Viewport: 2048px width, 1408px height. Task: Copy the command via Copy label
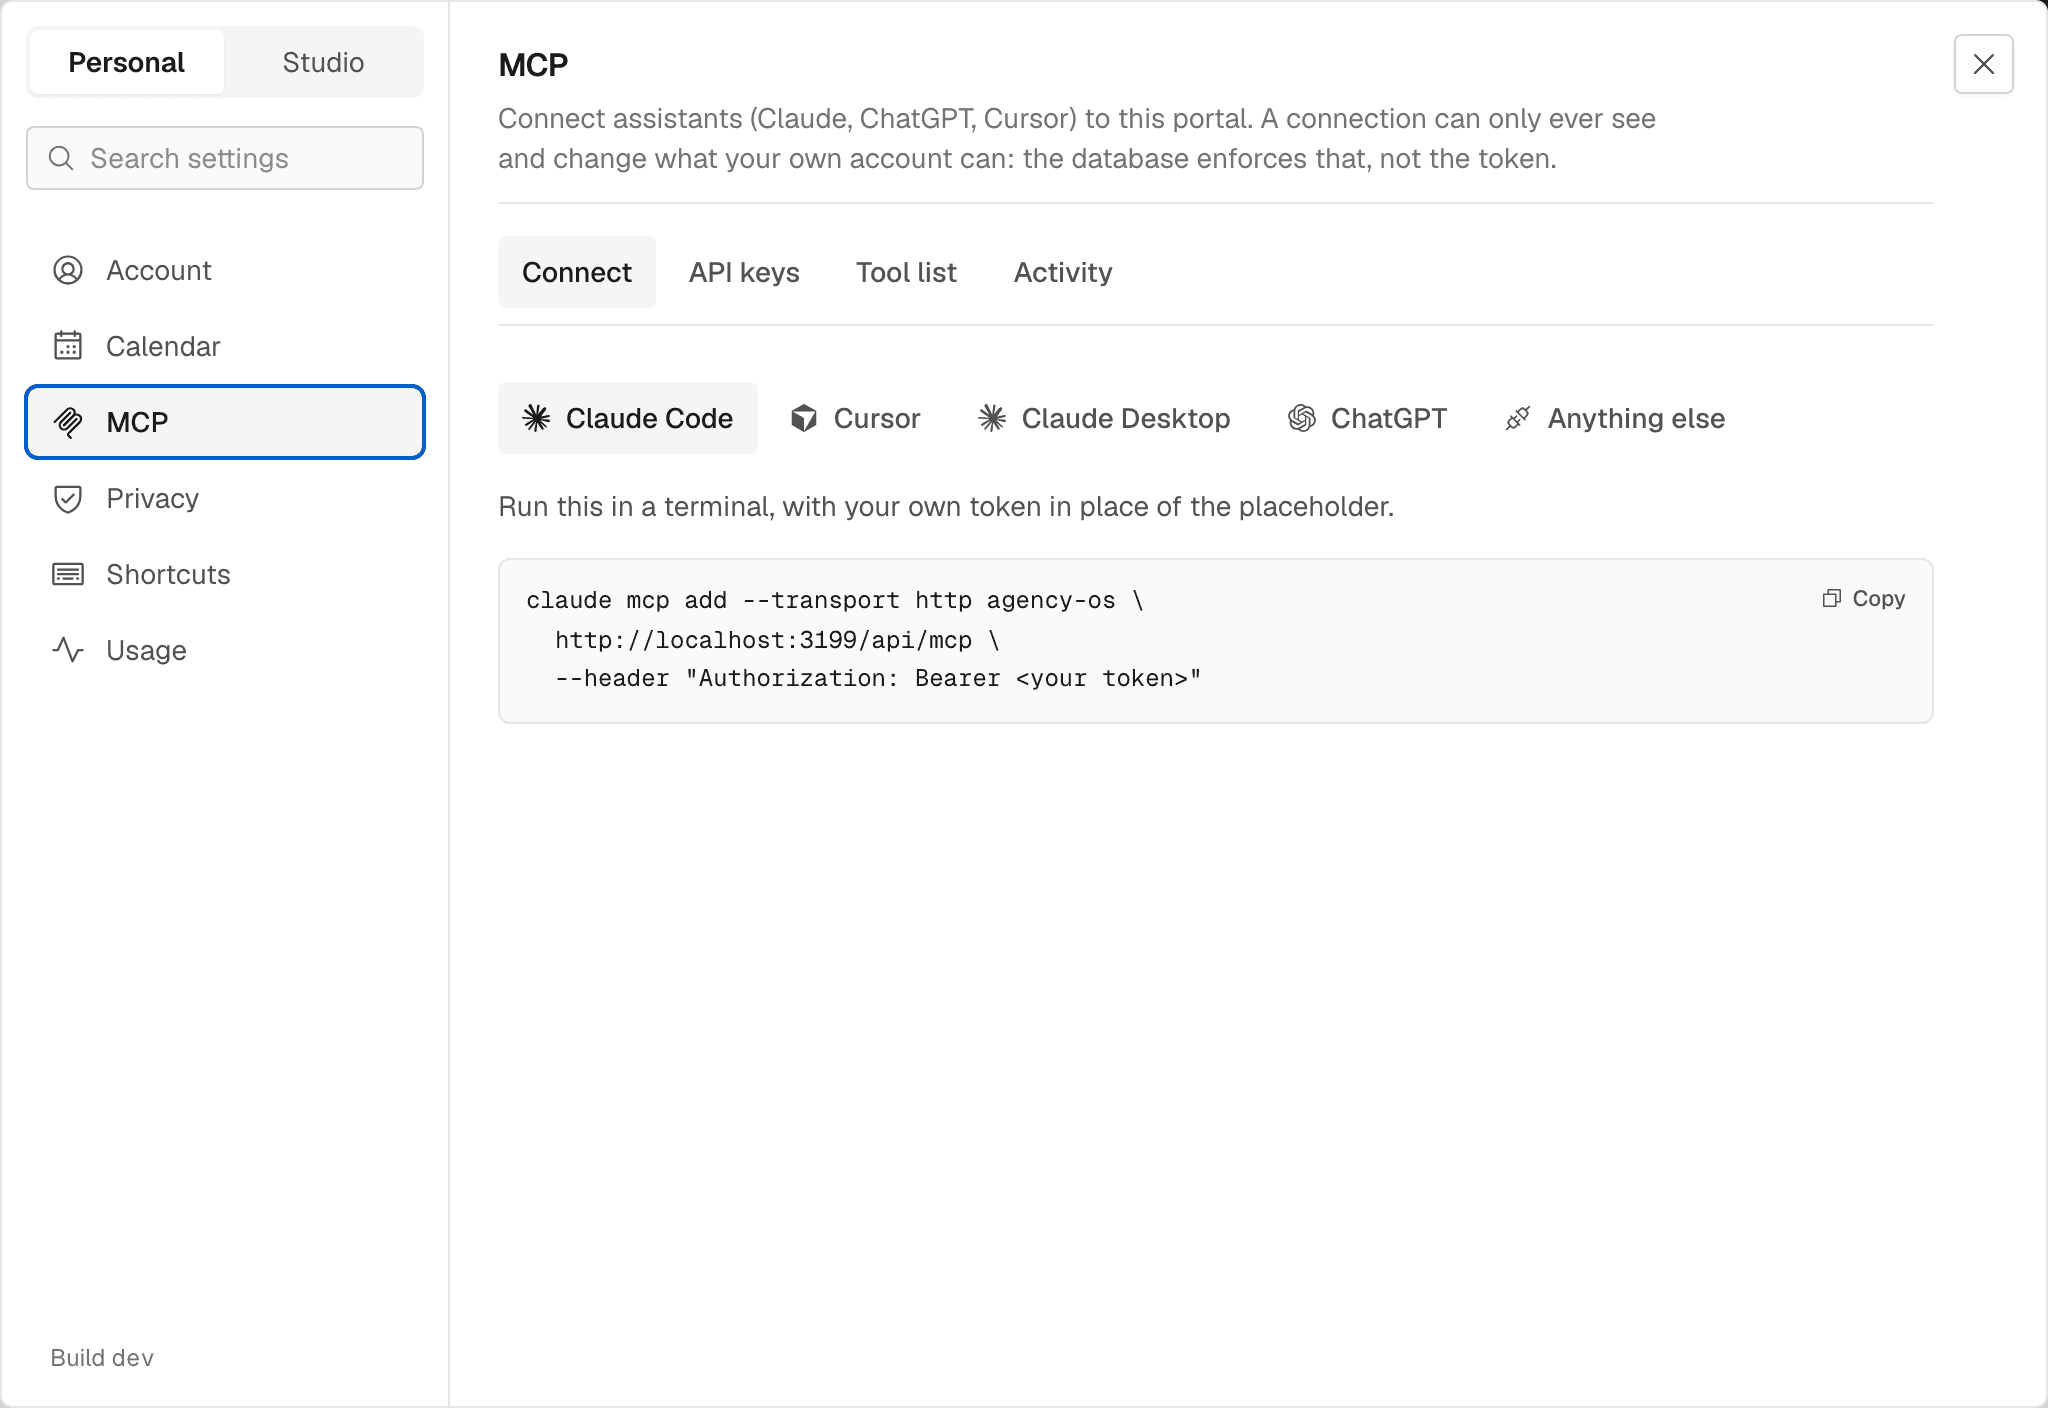1879,598
